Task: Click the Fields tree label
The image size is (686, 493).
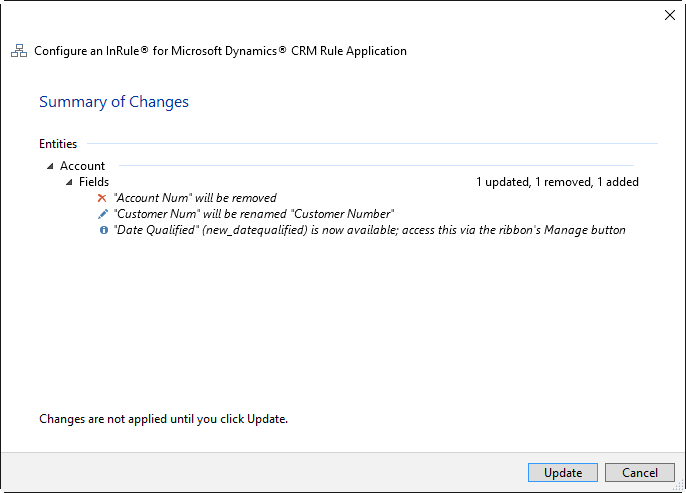Action: click(x=94, y=182)
